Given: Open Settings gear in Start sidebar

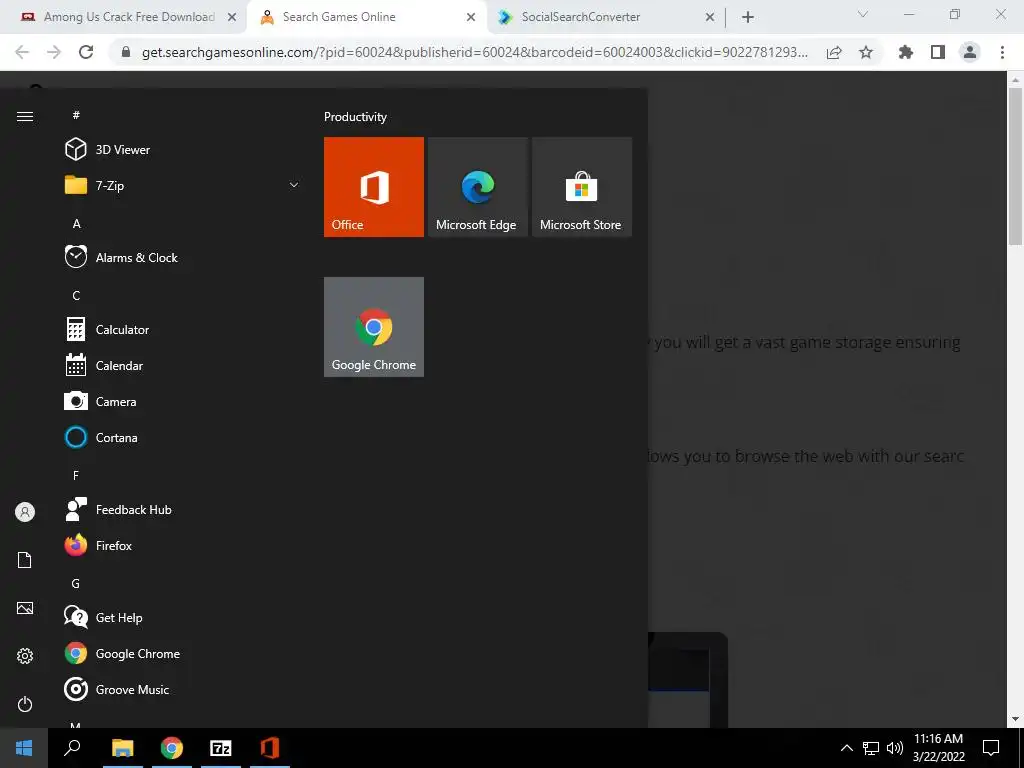Looking at the screenshot, I should click(x=25, y=656).
